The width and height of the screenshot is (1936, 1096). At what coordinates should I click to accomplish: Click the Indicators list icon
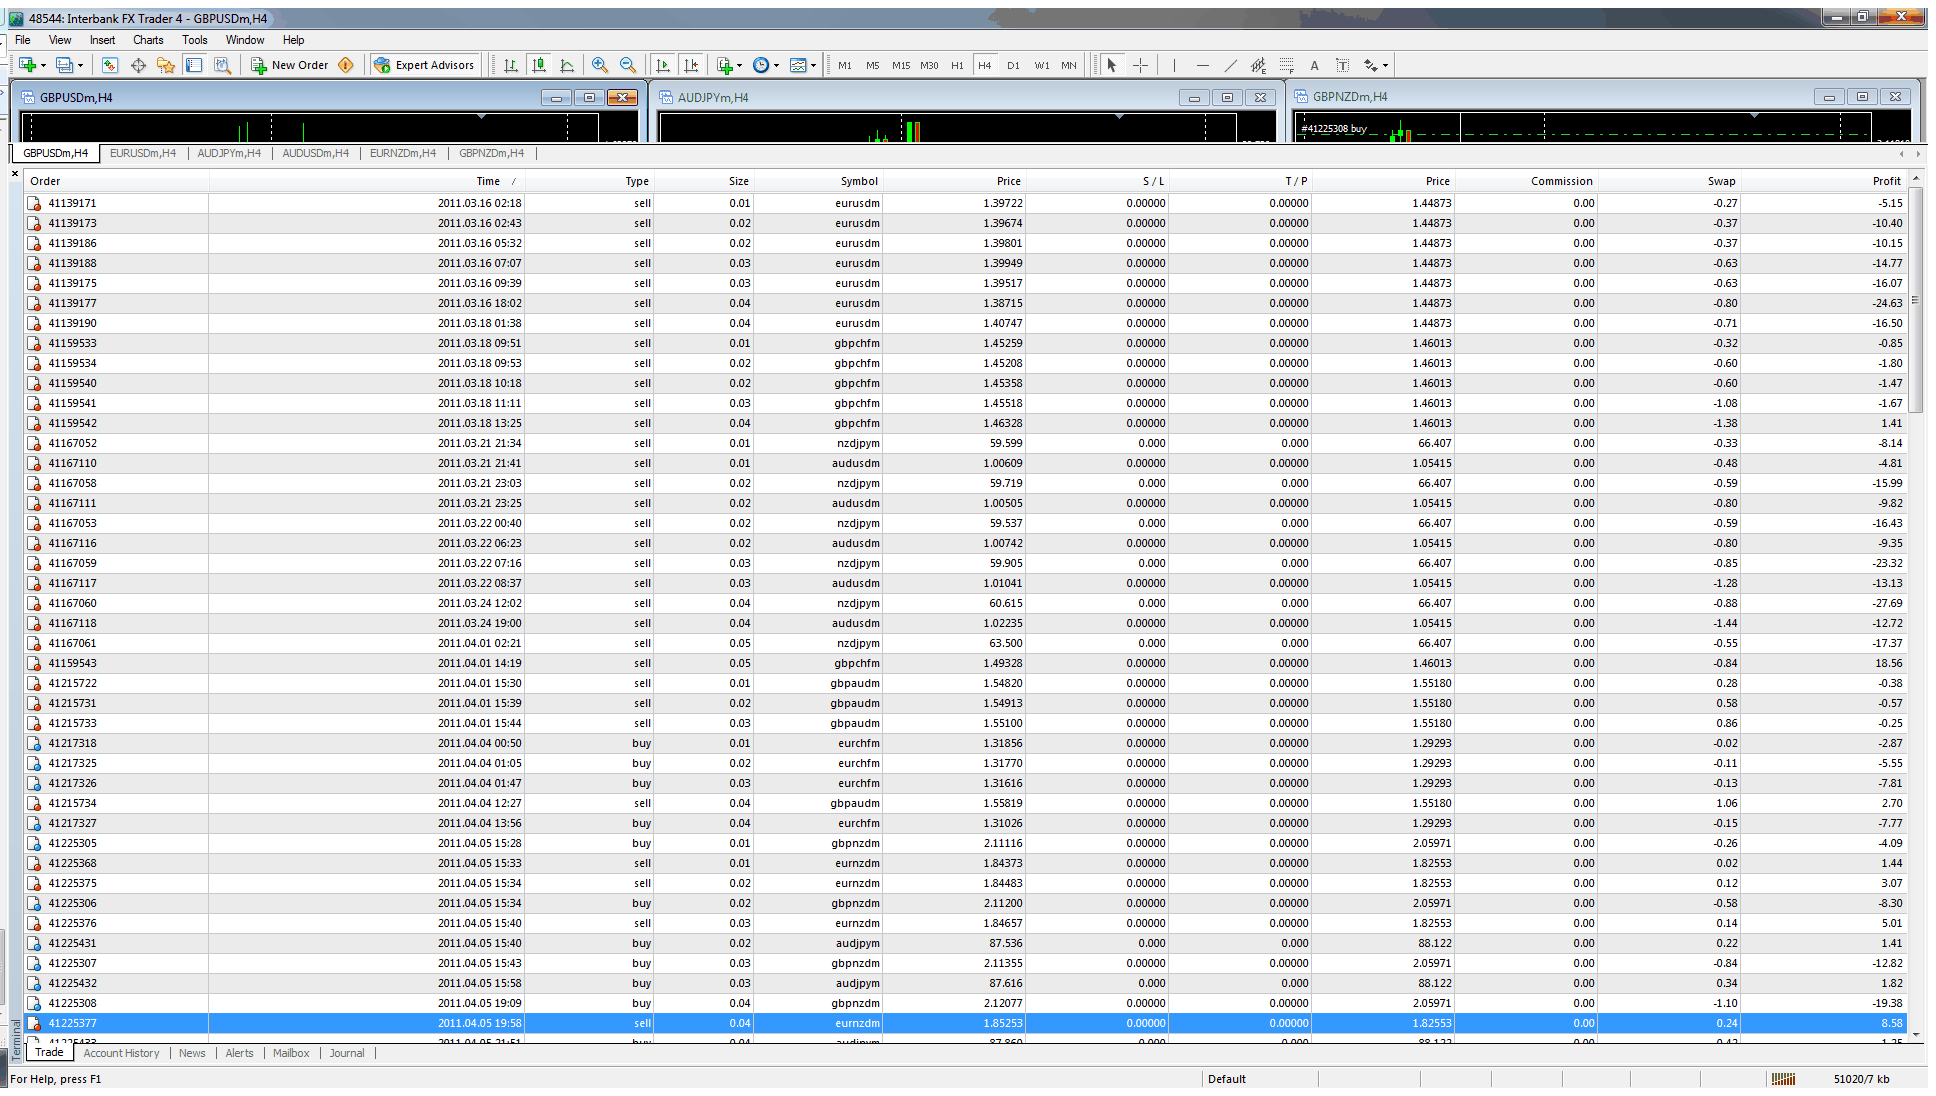(725, 65)
